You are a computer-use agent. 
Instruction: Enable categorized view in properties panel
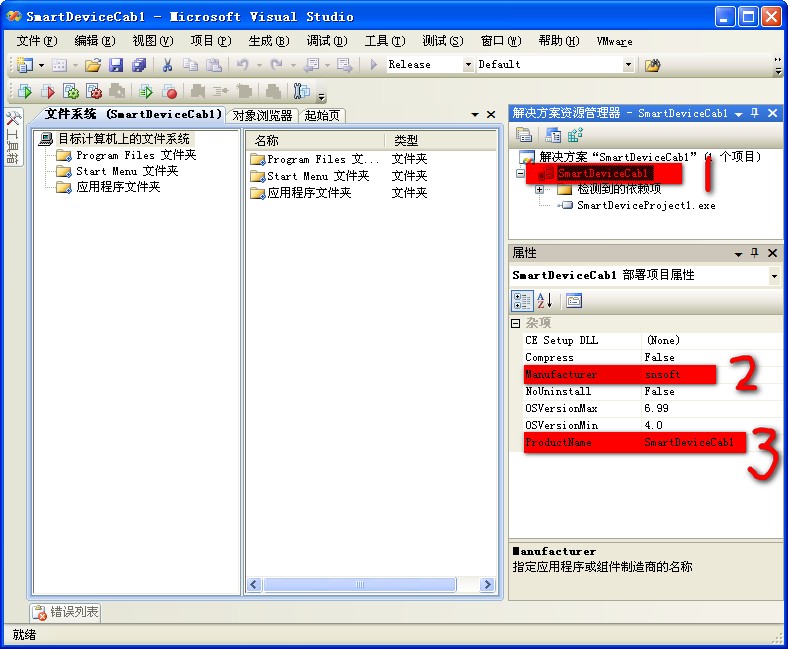click(x=522, y=301)
